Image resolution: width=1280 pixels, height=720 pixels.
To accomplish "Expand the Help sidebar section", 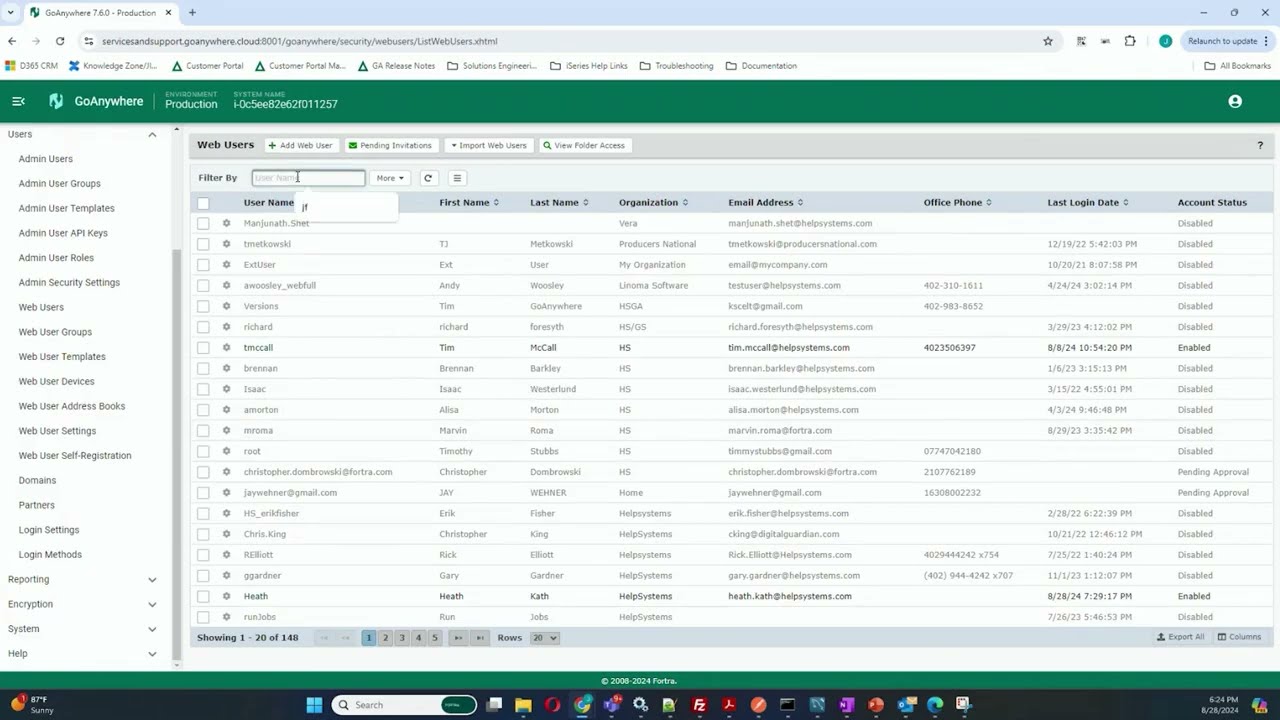I will (x=152, y=654).
